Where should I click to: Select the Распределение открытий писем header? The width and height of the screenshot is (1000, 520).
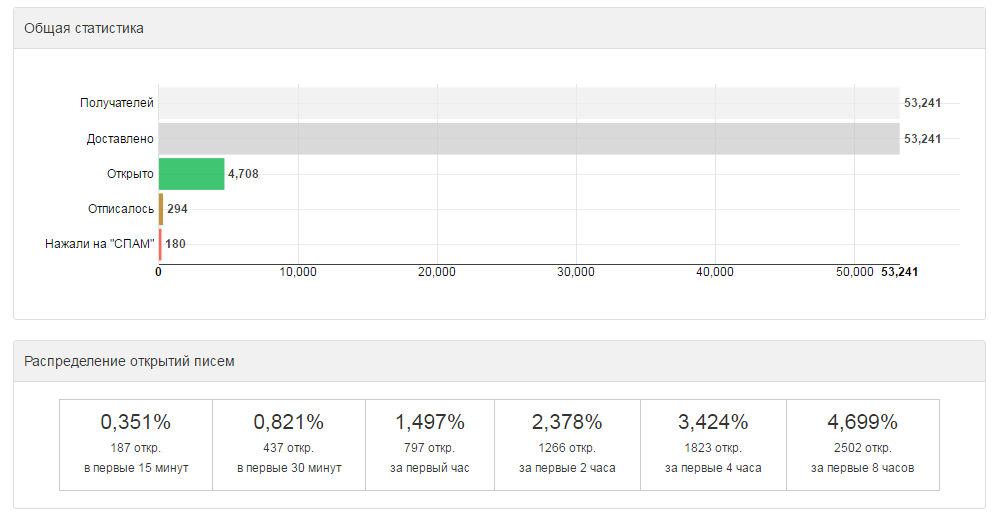(499, 362)
